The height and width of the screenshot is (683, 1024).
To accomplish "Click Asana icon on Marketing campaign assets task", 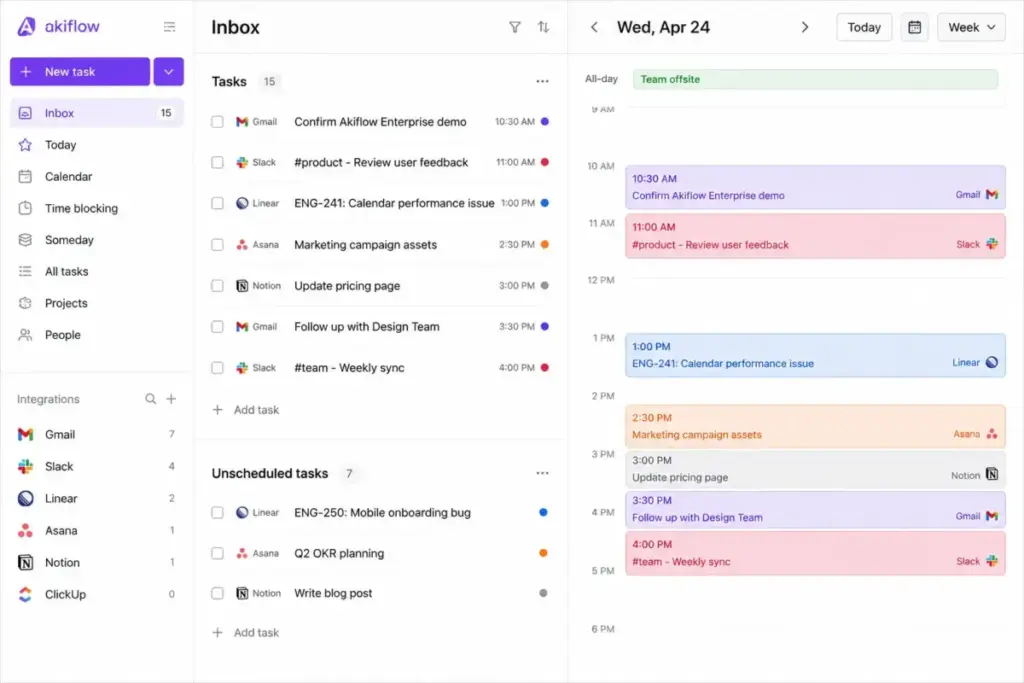I will coord(242,245).
